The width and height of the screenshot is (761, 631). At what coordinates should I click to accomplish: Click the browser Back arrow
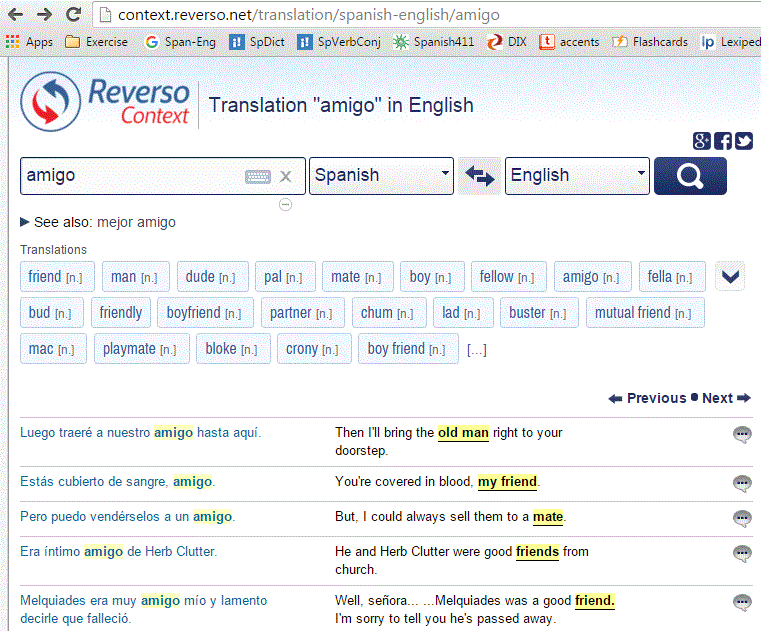click(x=16, y=15)
